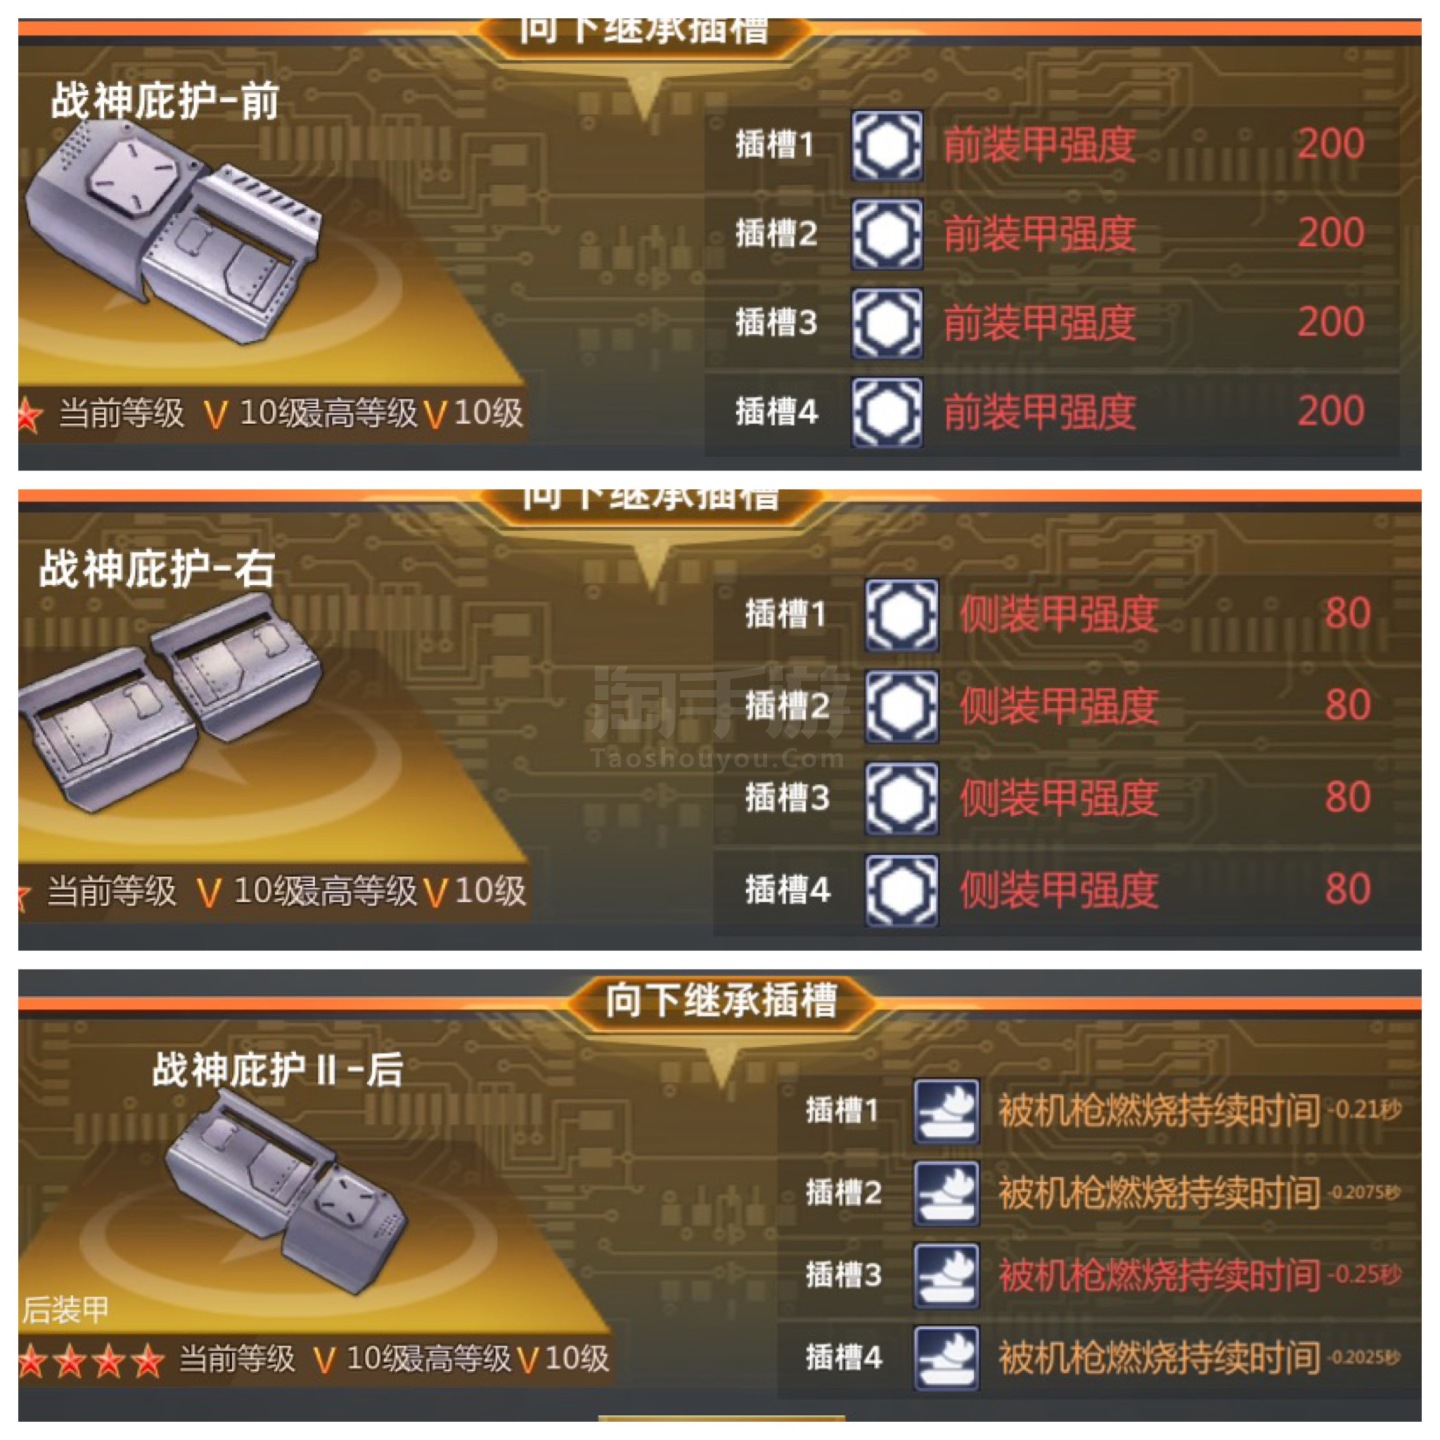
Task: Tap slot 4 hexagon icon of 战神庇护-右
Action: 901,890
